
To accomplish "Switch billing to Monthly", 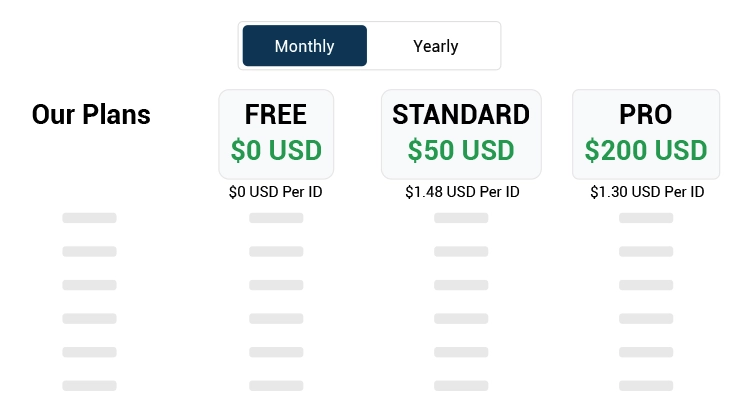I will [304, 46].
